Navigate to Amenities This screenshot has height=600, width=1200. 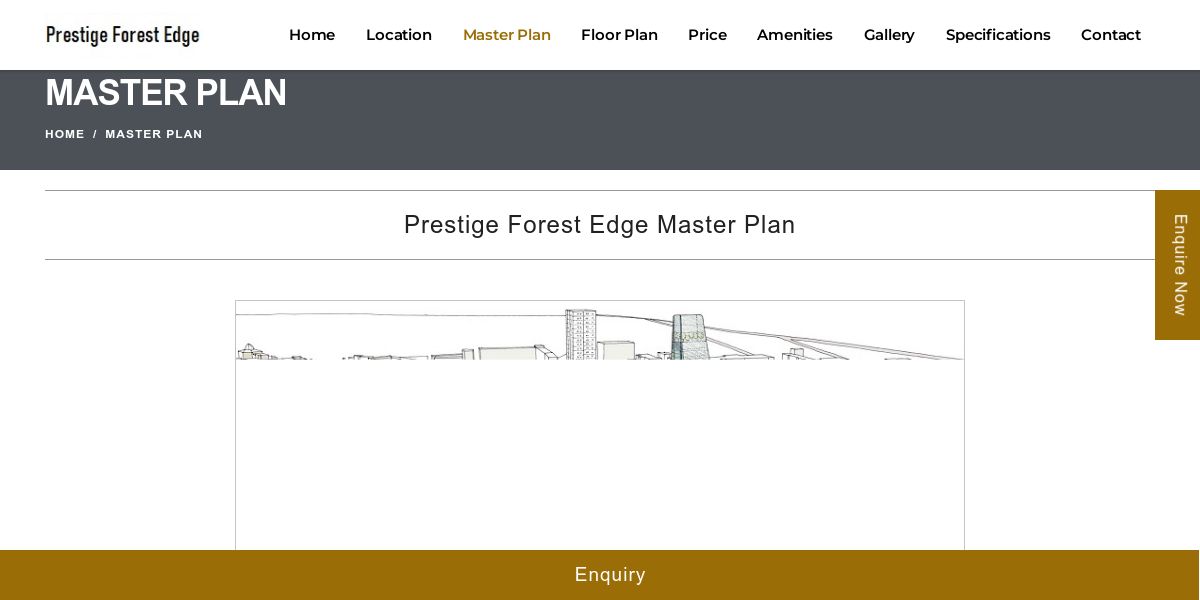(795, 35)
